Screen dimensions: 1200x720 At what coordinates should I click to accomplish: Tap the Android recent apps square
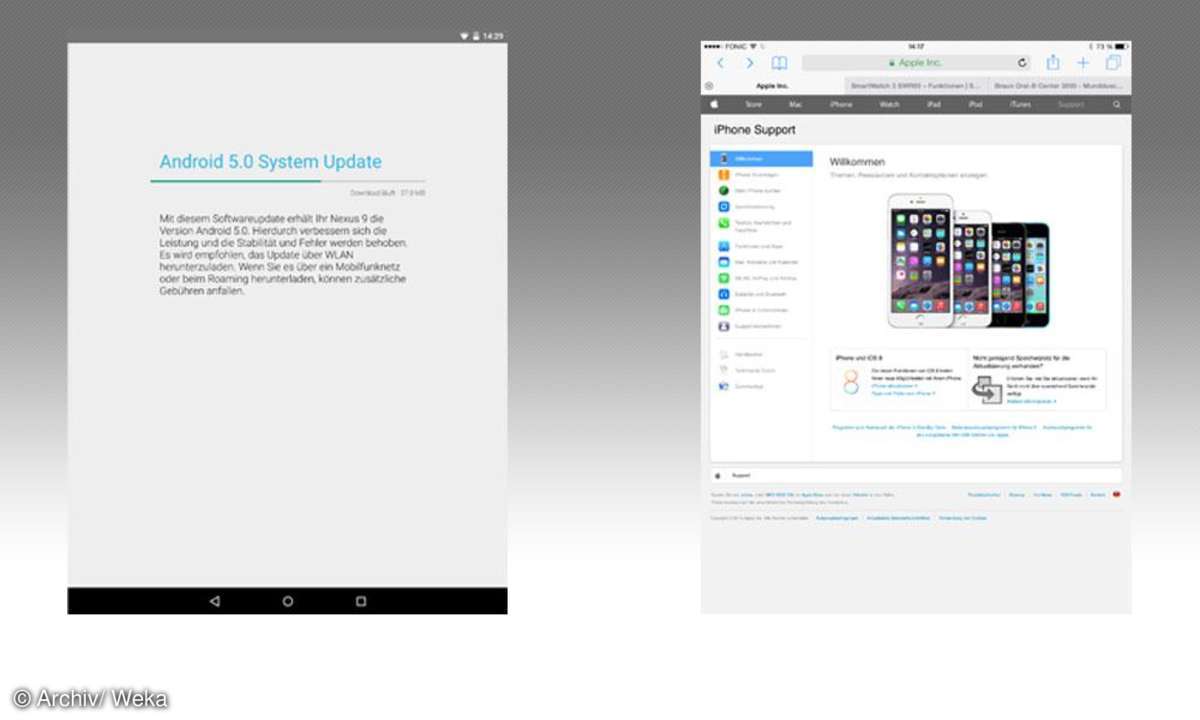(361, 601)
